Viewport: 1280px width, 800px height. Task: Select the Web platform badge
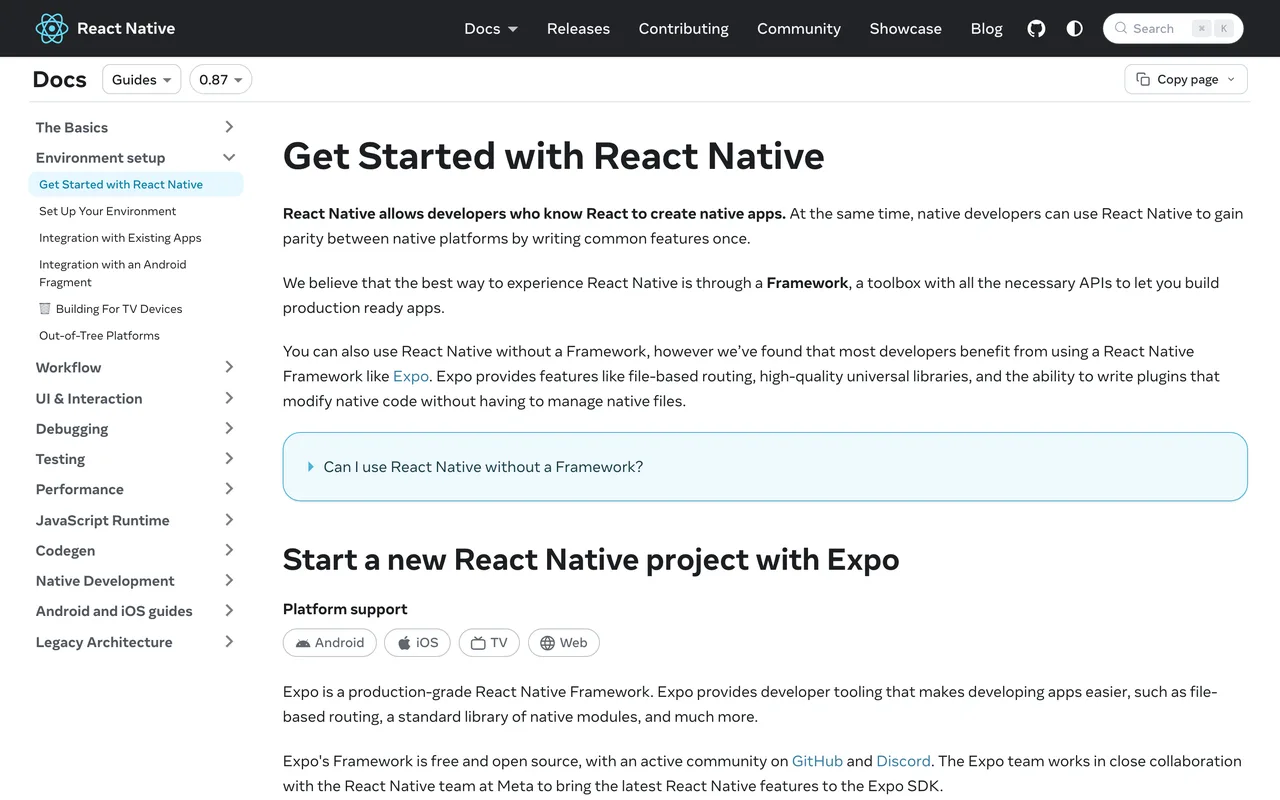(563, 642)
